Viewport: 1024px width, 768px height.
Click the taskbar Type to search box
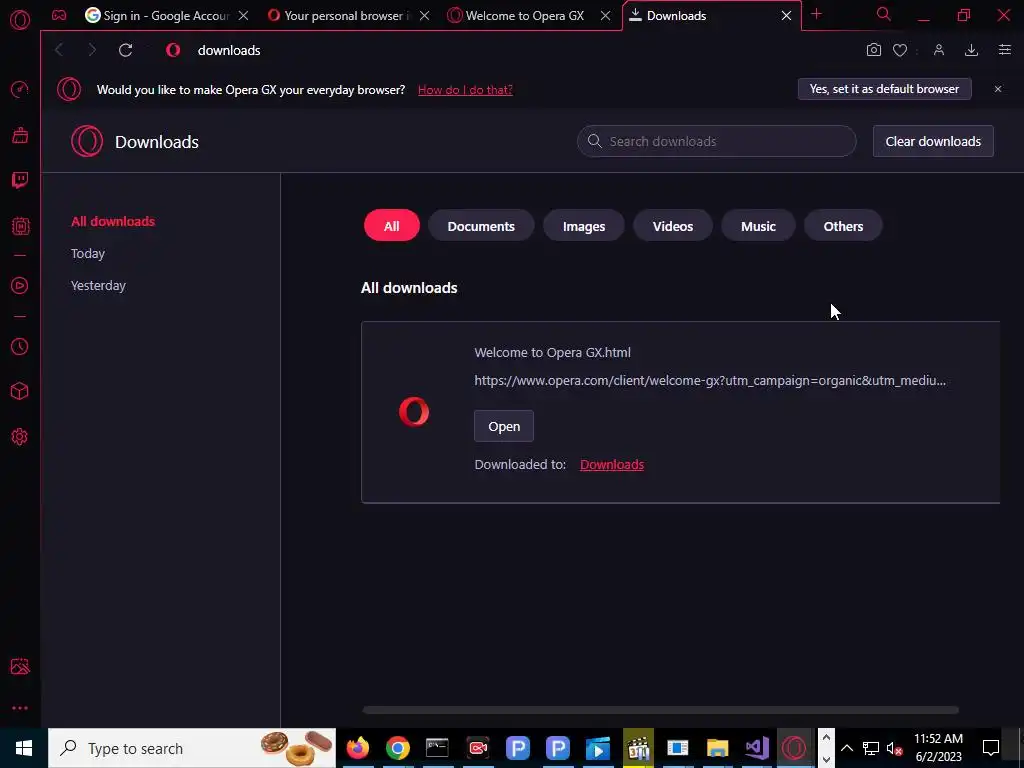pos(192,748)
